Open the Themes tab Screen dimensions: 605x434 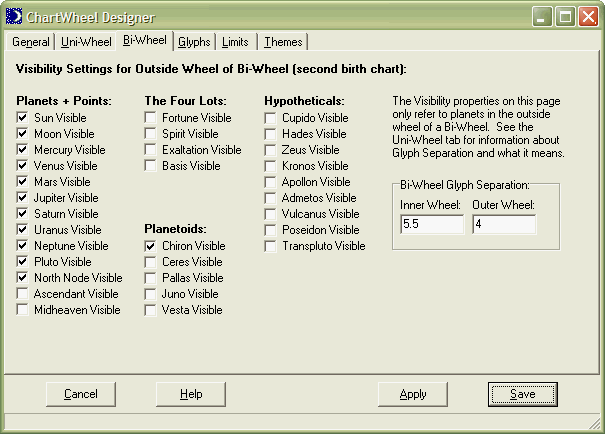[283, 42]
